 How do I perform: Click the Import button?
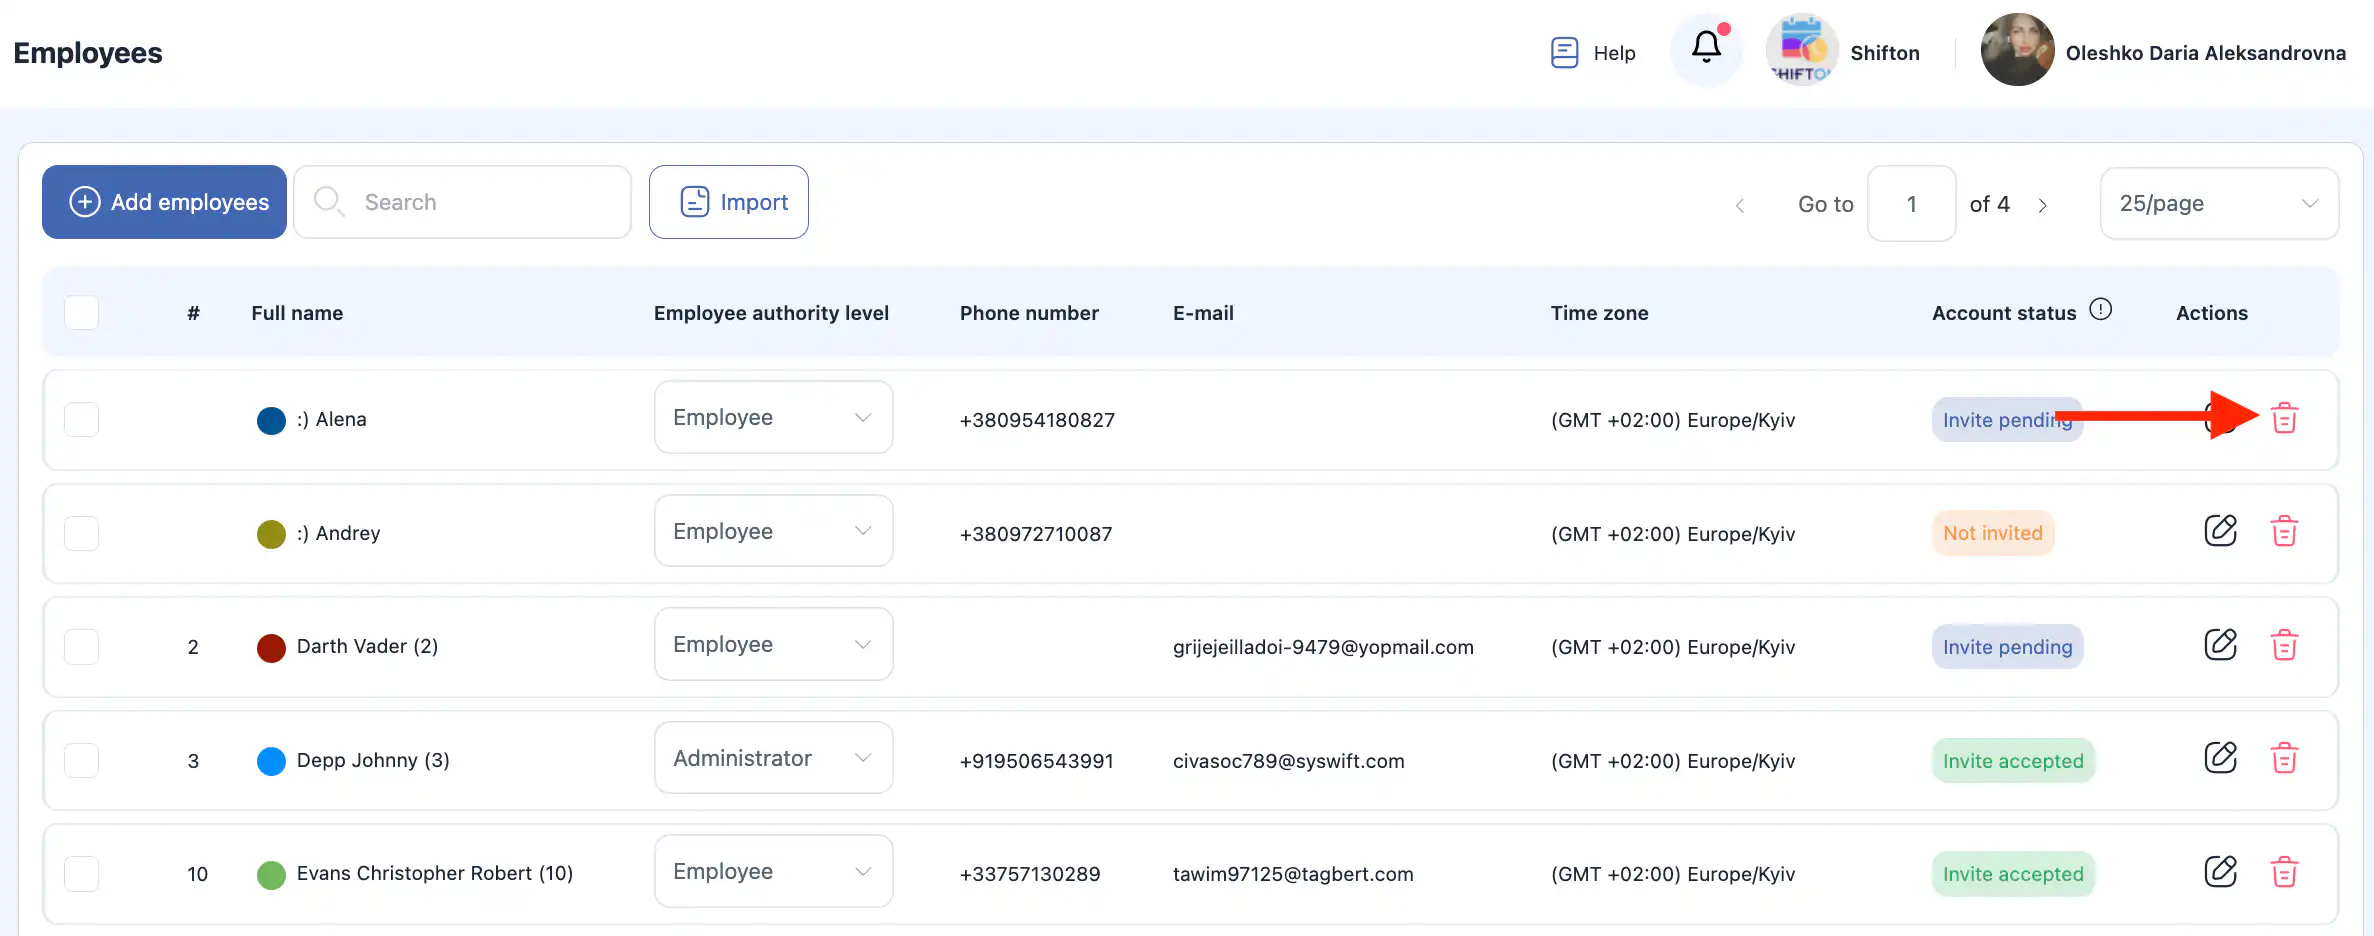(x=728, y=202)
